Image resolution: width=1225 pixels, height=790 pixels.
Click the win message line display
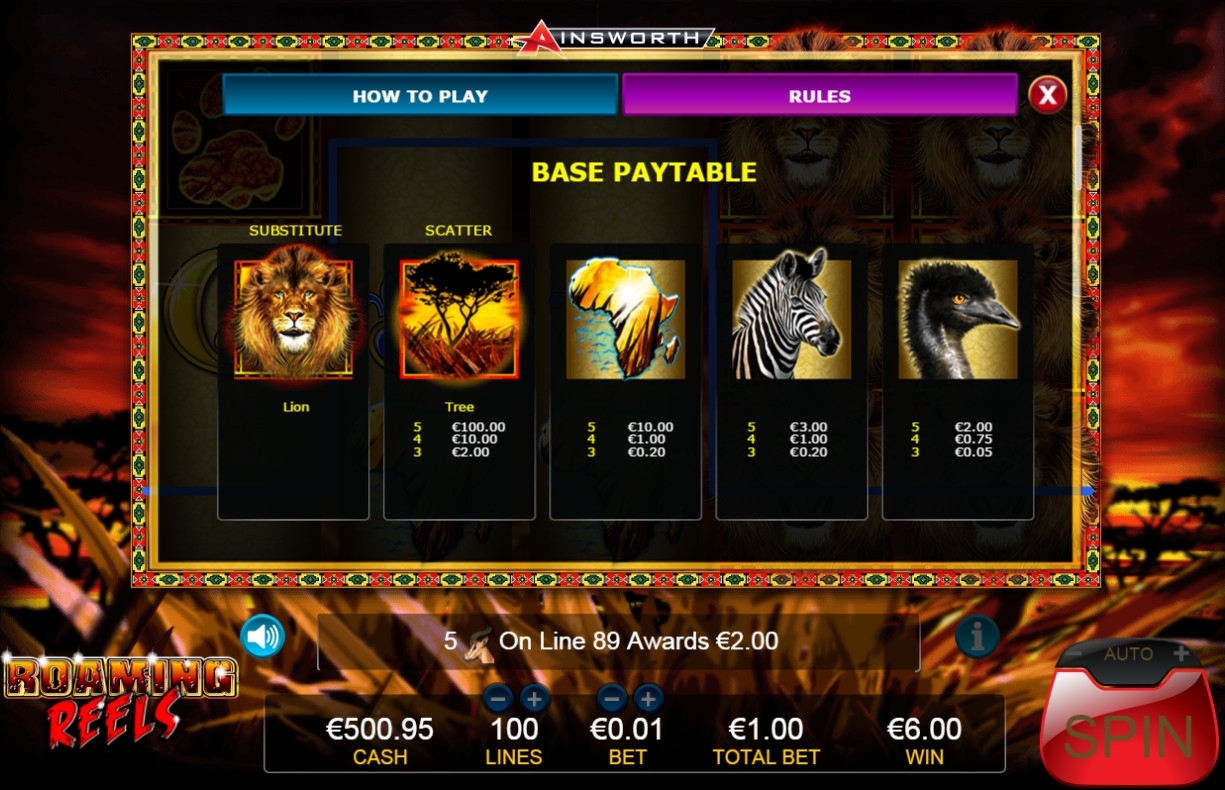pyautogui.click(x=618, y=641)
